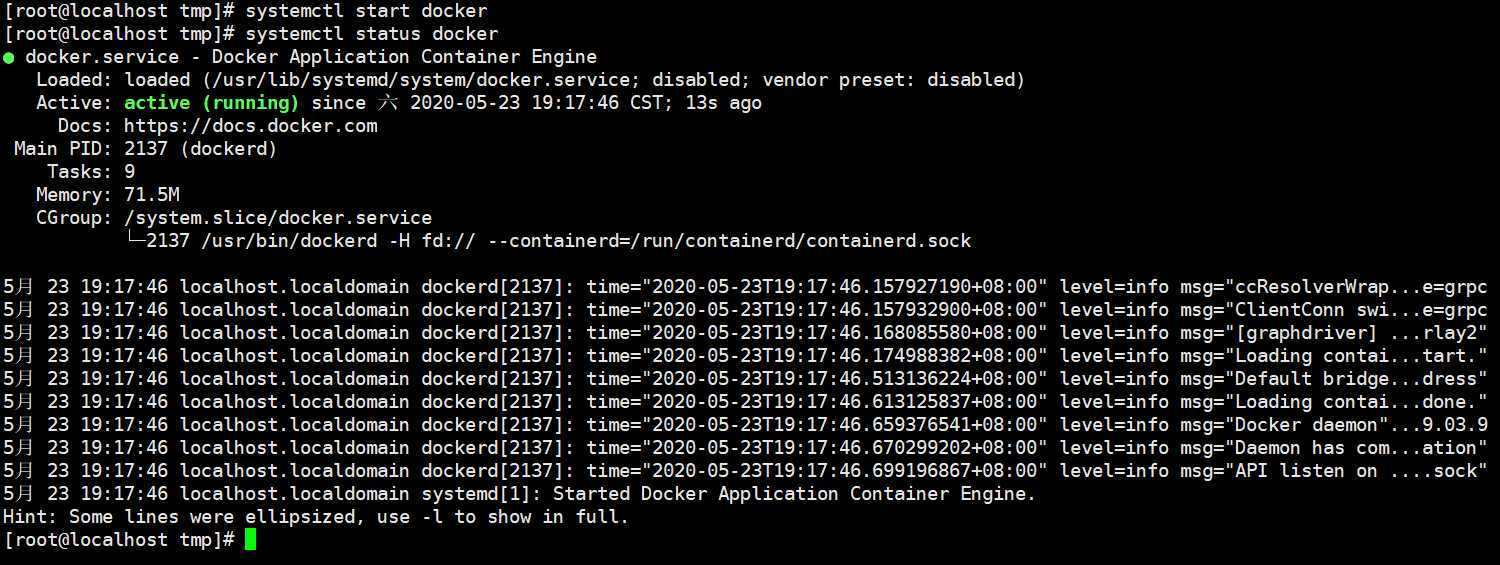Click the green 'active (running)' status text
This screenshot has width=1500, height=565.
pos(211,103)
